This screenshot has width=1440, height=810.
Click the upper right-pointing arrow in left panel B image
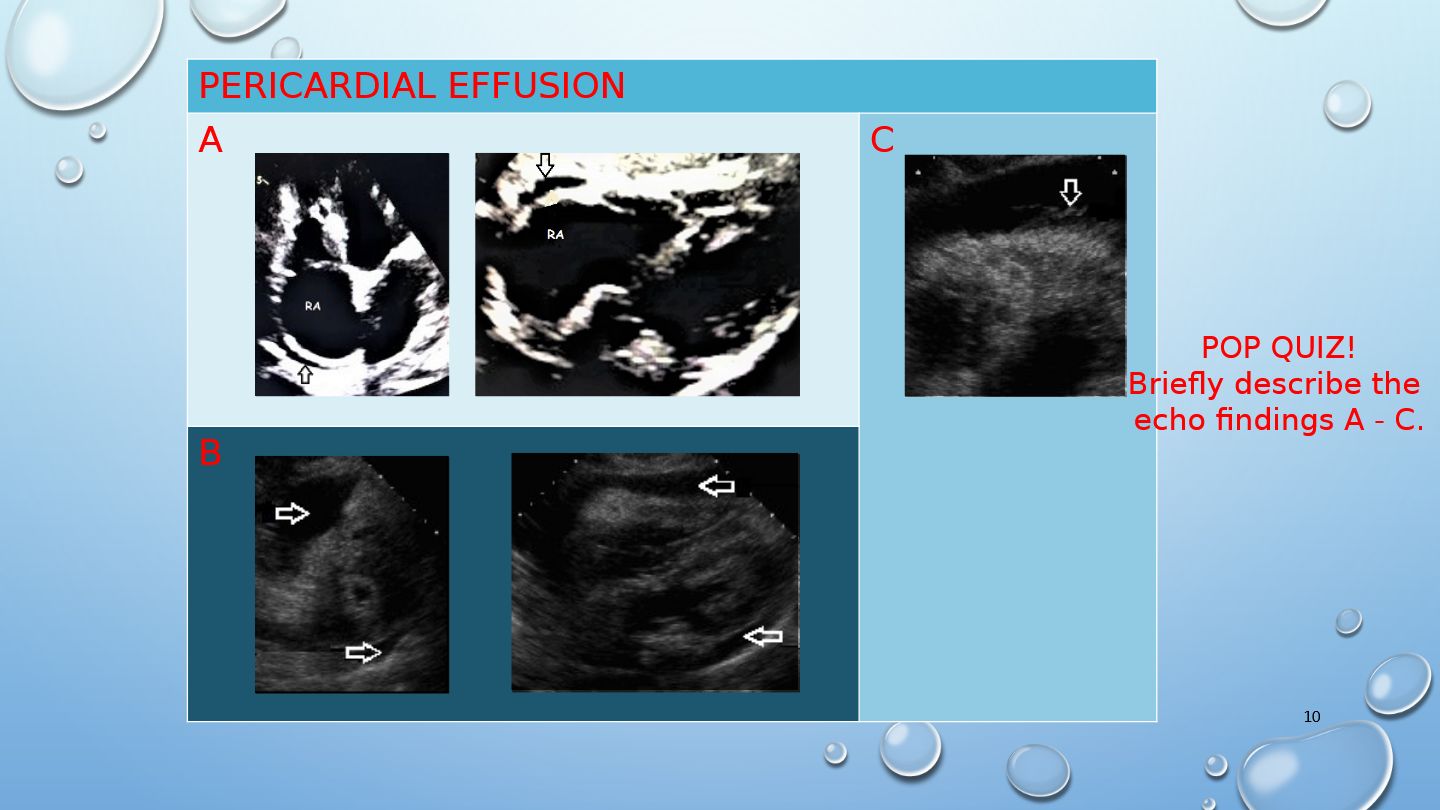point(292,514)
